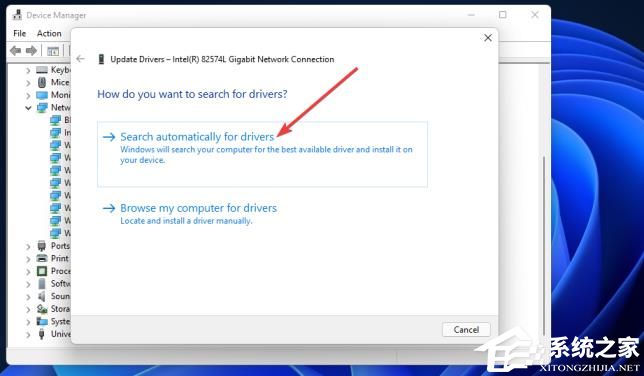Select the Software devices icon

[x=42, y=284]
